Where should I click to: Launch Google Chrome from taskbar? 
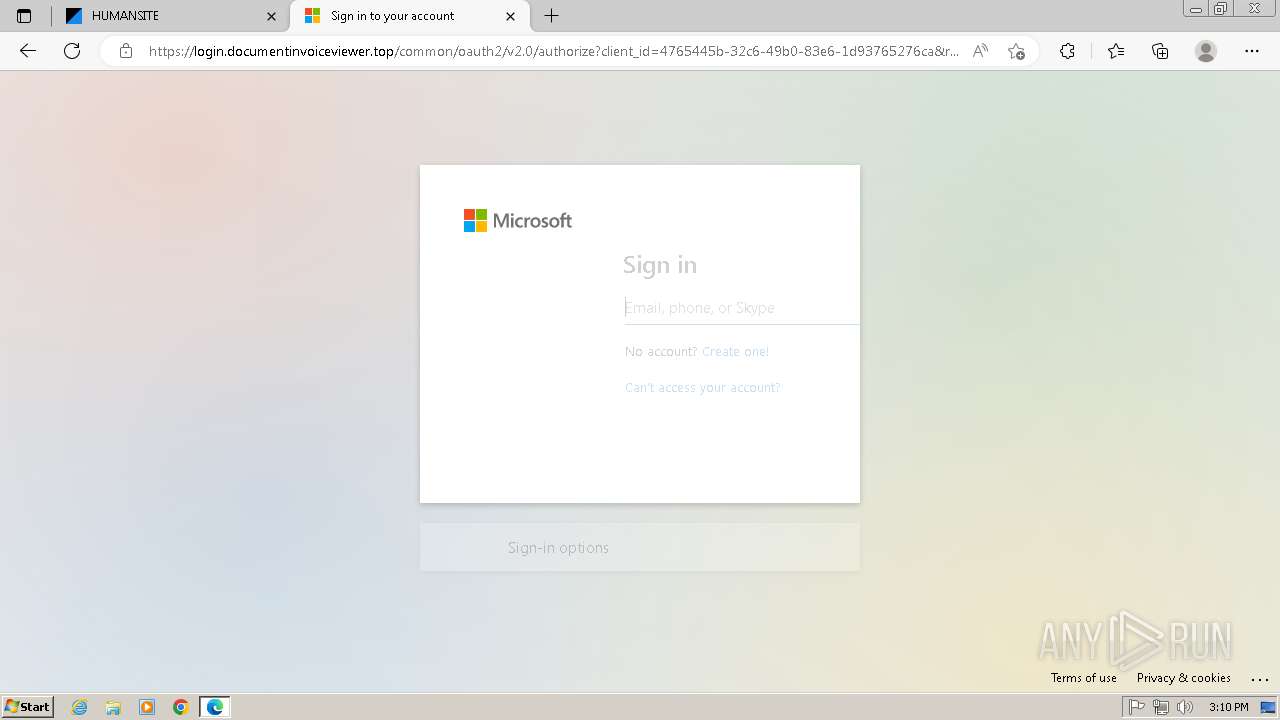[x=181, y=707]
